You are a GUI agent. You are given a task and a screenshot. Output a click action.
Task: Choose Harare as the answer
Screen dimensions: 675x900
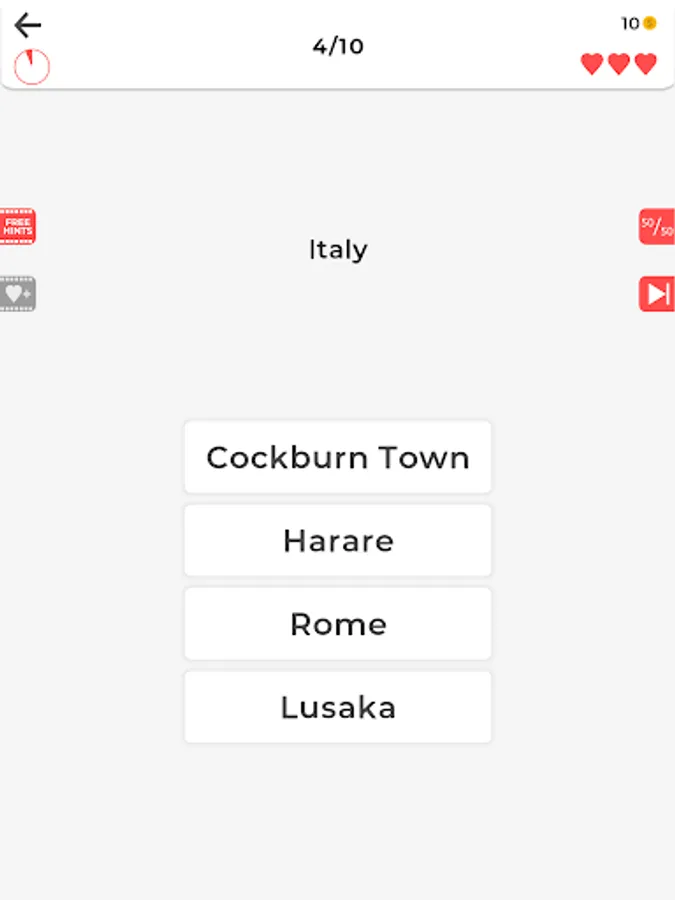click(338, 541)
